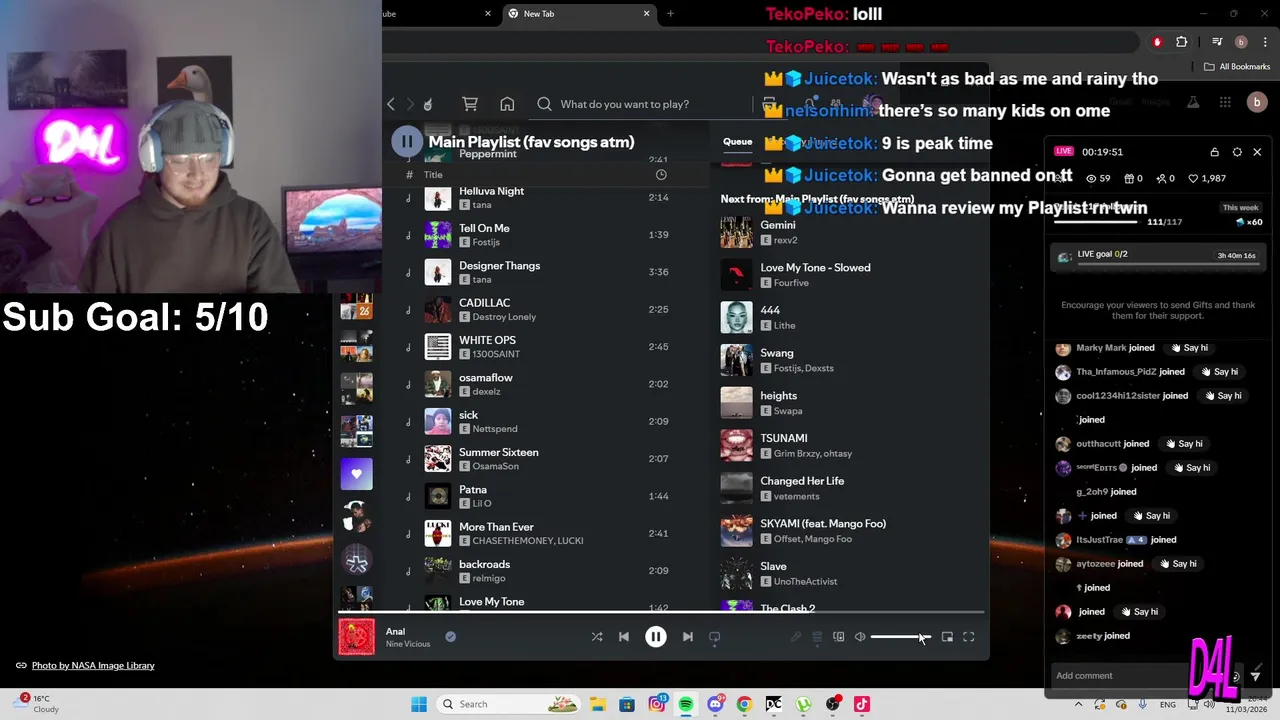The width and height of the screenshot is (1280, 720).
Task: Open connect to a device icon
Action: 839,637
